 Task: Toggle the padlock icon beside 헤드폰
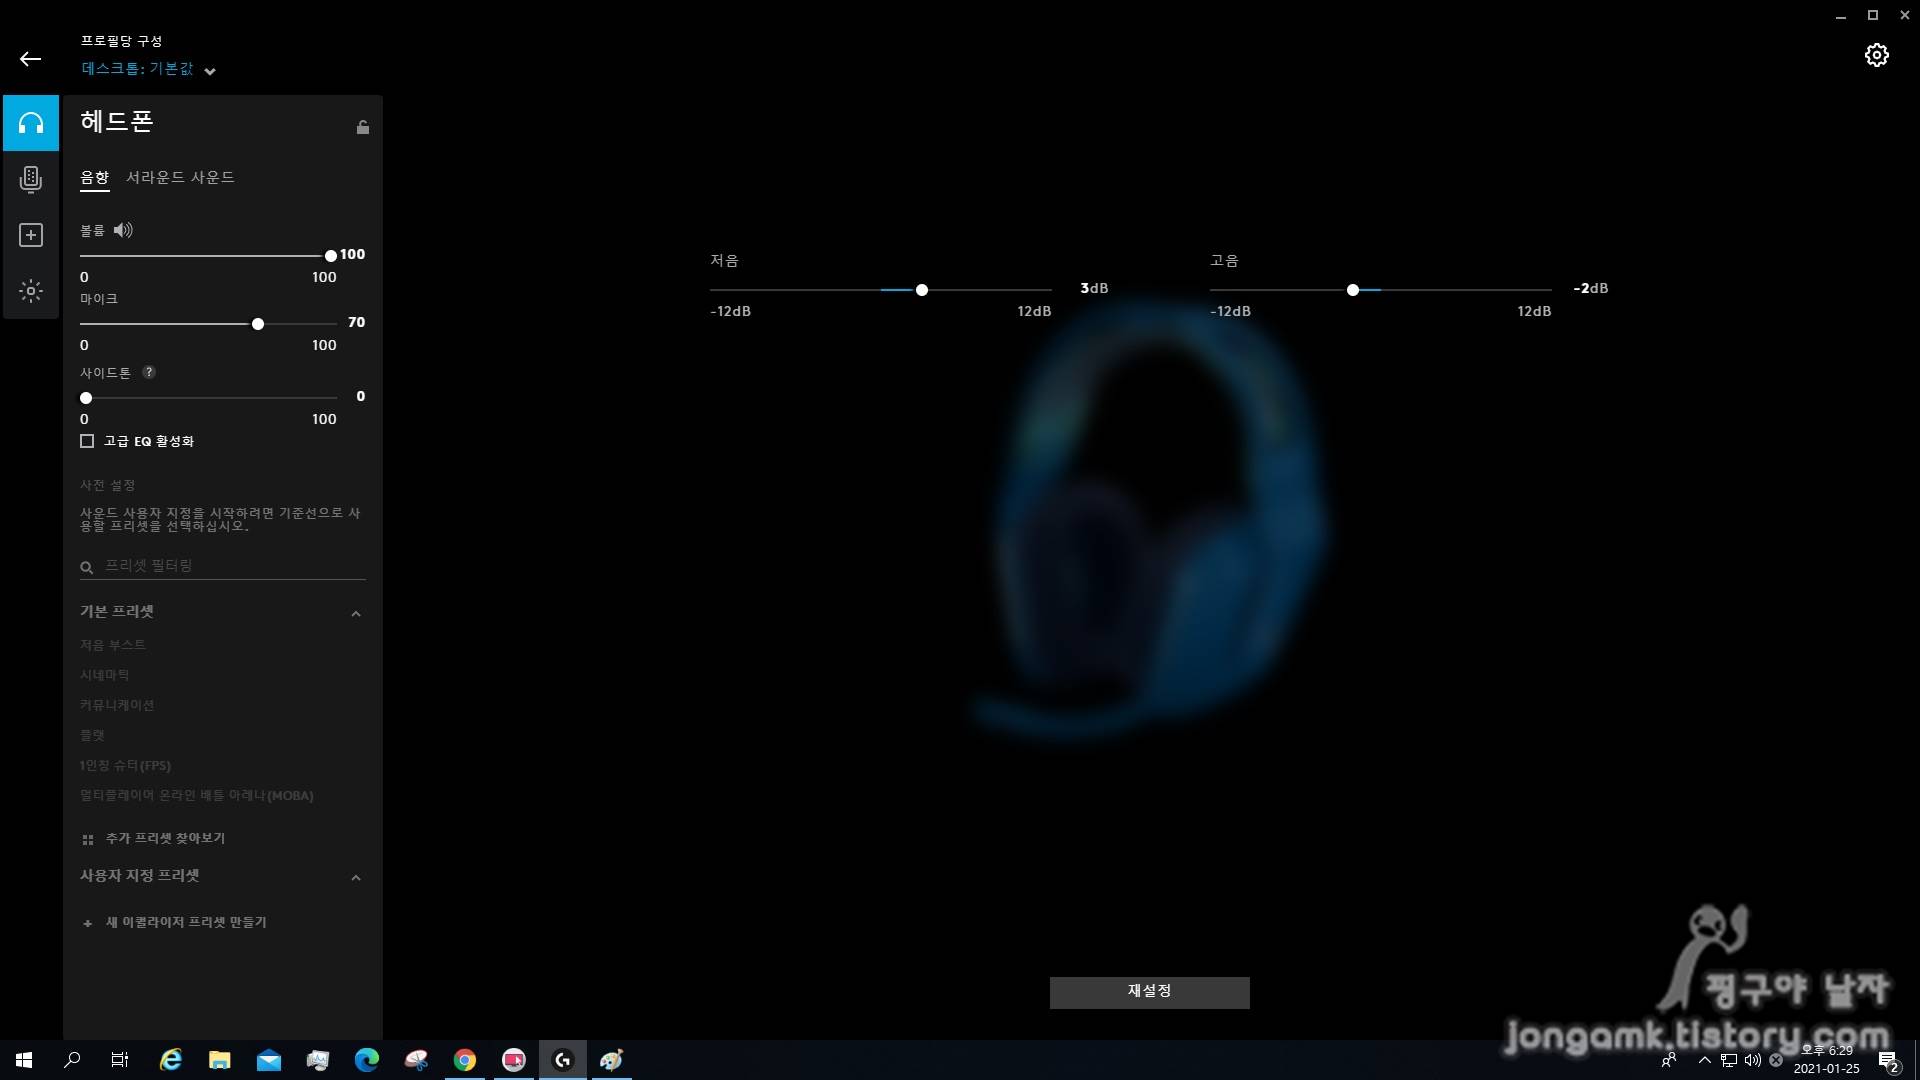363,127
